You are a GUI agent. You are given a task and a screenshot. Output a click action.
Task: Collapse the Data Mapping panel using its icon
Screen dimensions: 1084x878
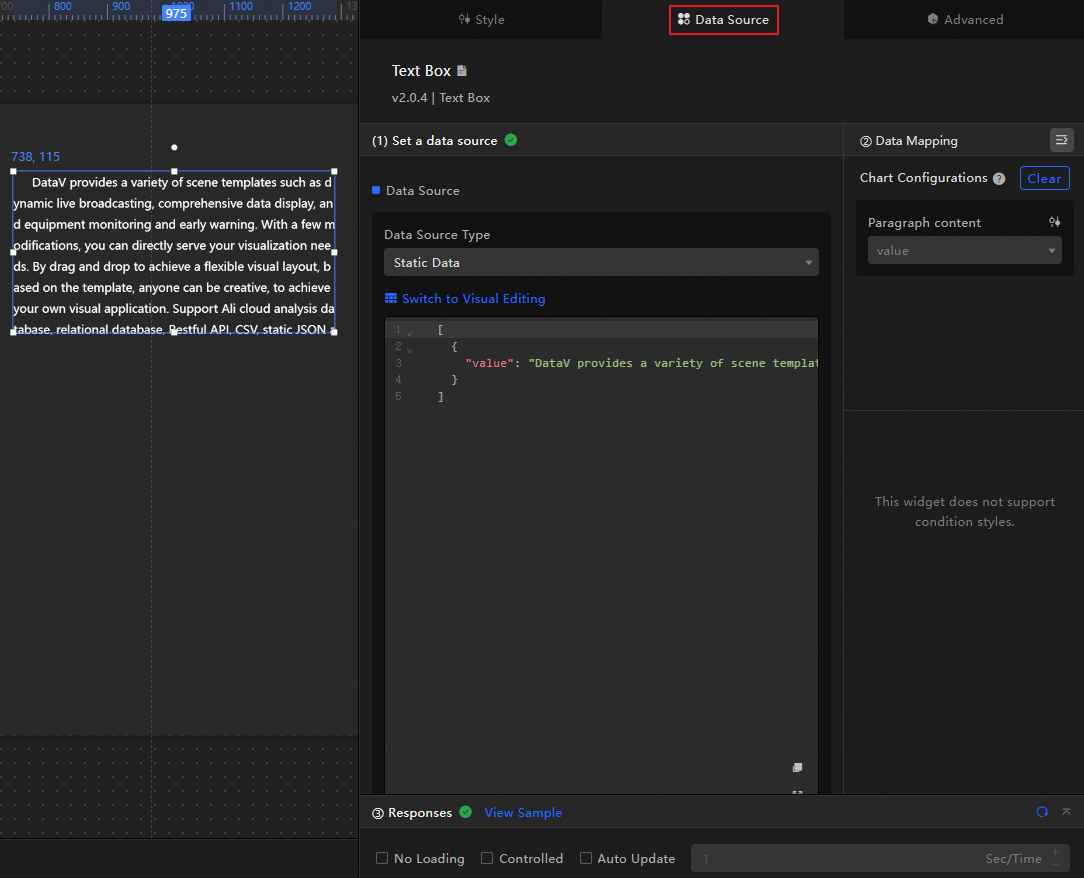point(1061,140)
